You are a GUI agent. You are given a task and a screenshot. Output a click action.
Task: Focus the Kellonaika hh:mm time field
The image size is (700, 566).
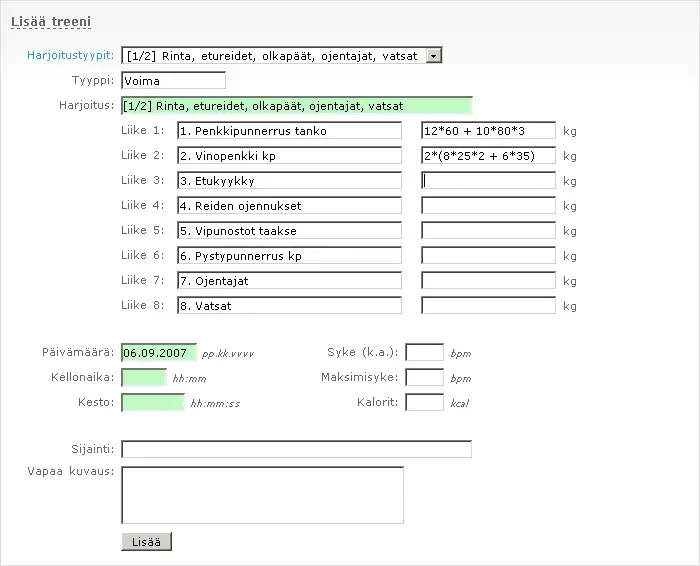coord(143,378)
